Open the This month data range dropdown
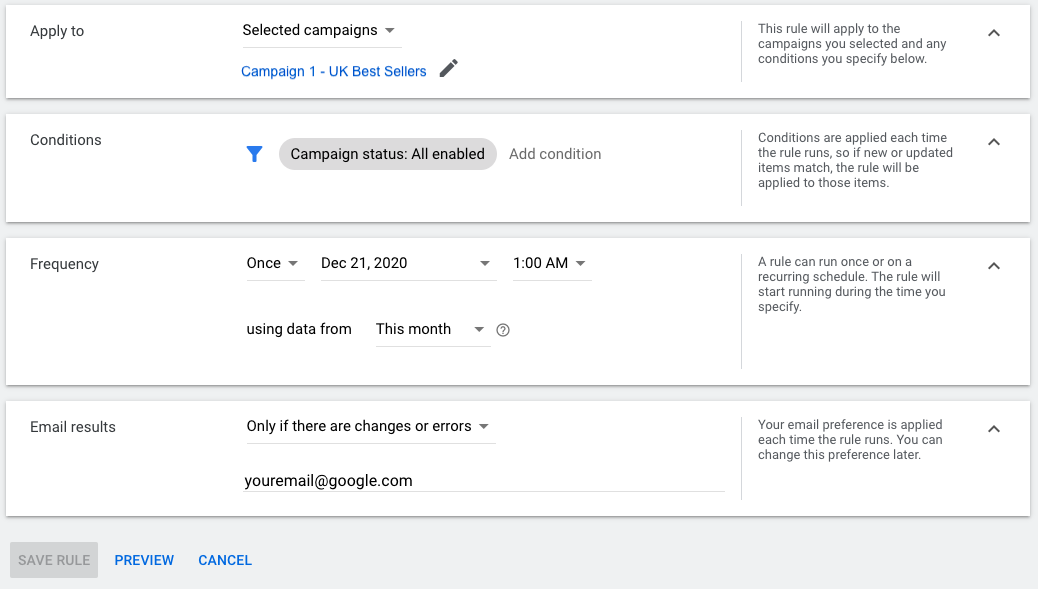The width and height of the screenshot is (1038, 589). click(431, 330)
